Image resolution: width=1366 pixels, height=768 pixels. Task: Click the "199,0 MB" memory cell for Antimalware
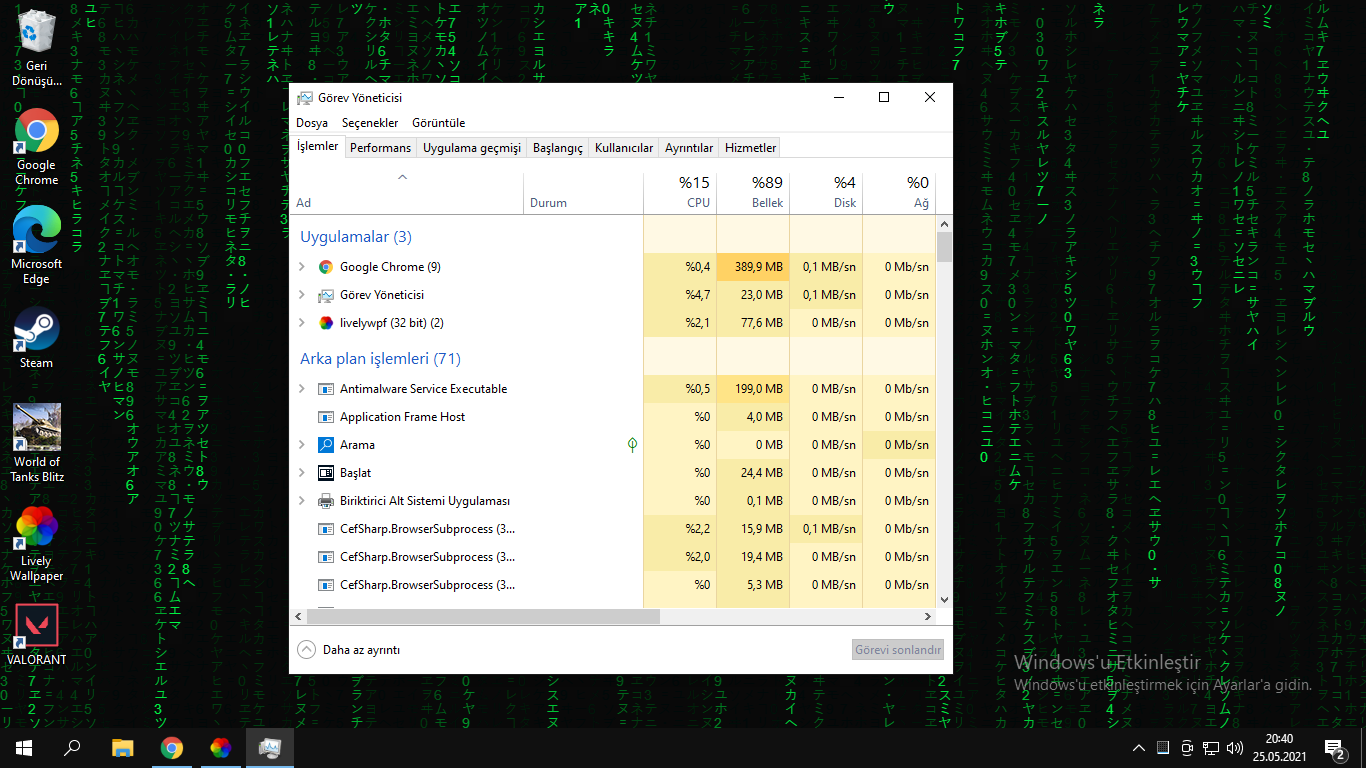tap(753, 389)
